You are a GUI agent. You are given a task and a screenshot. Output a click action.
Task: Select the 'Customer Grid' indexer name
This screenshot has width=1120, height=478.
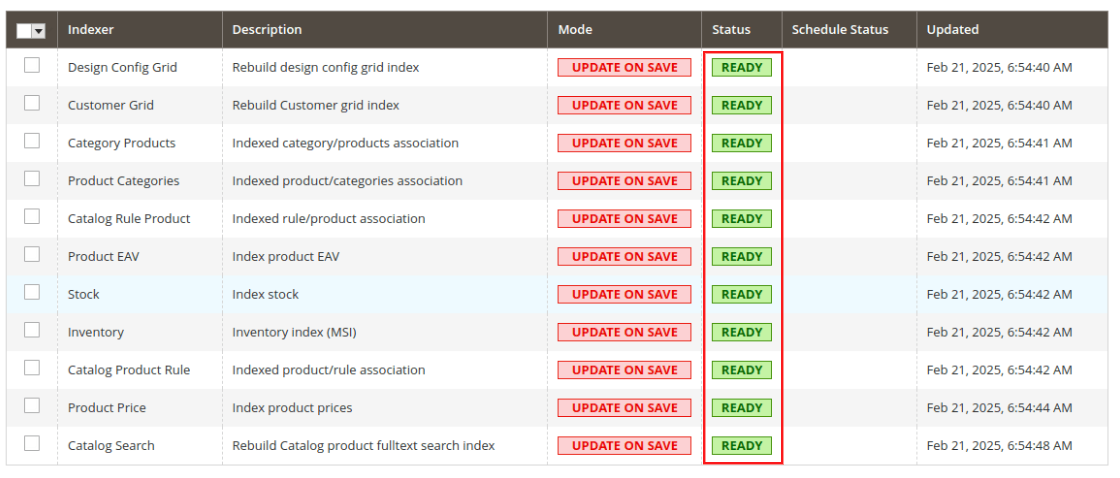click(x=111, y=105)
